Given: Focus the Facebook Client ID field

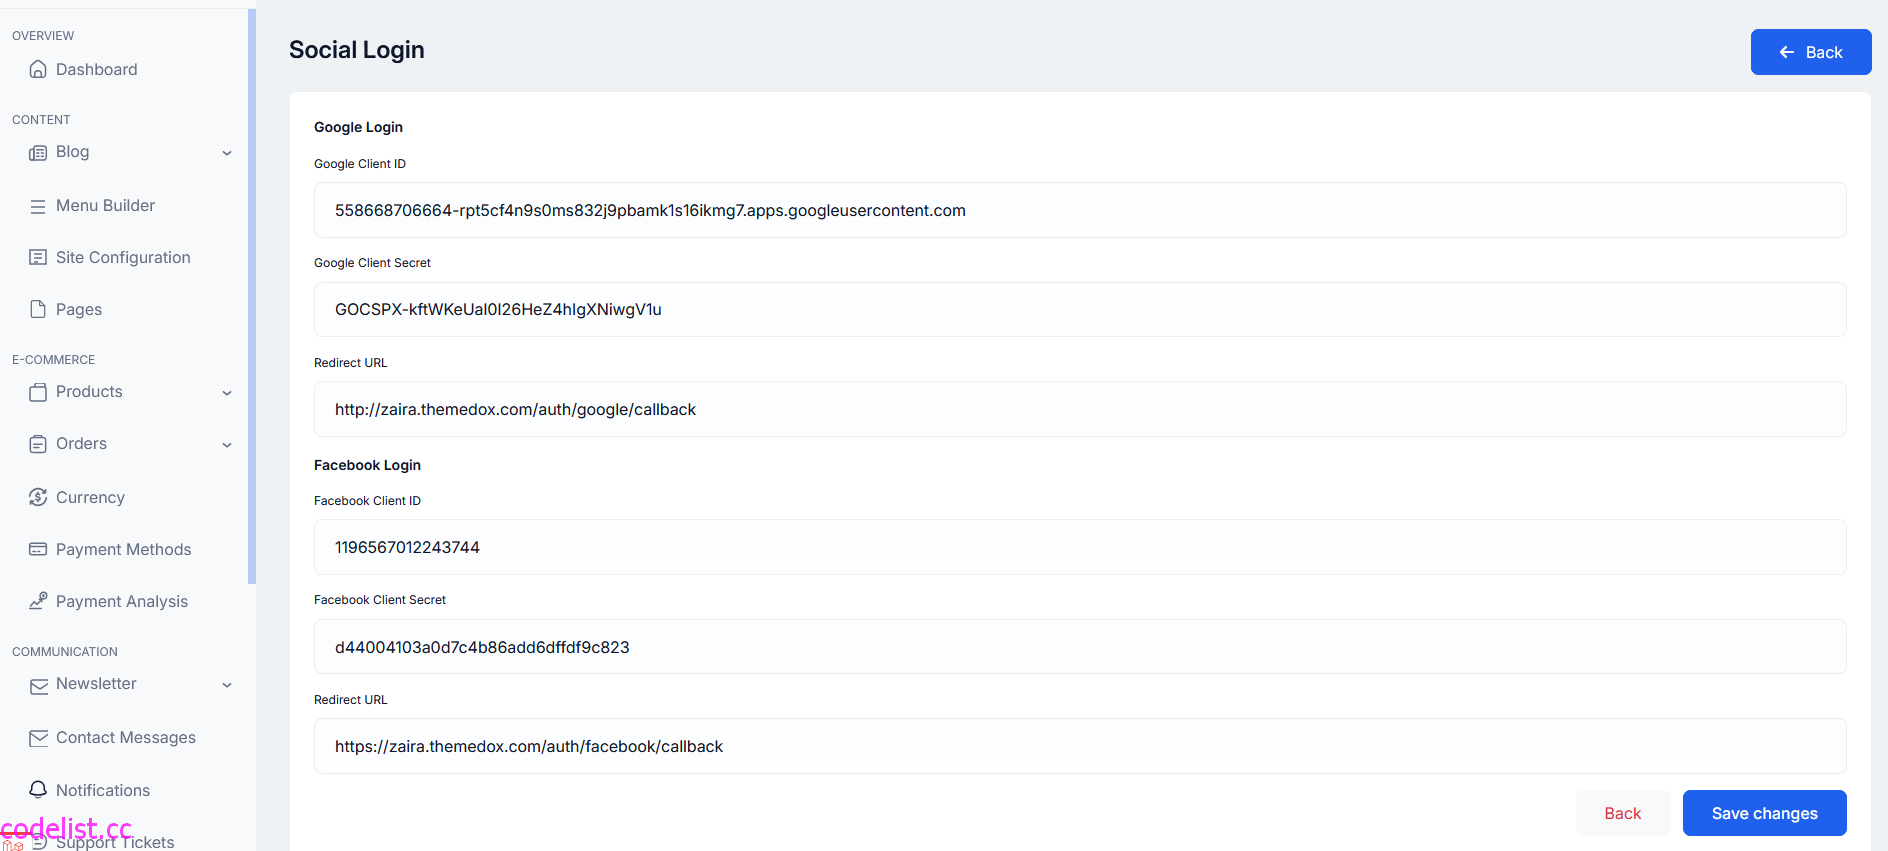Looking at the screenshot, I should click(x=1080, y=547).
